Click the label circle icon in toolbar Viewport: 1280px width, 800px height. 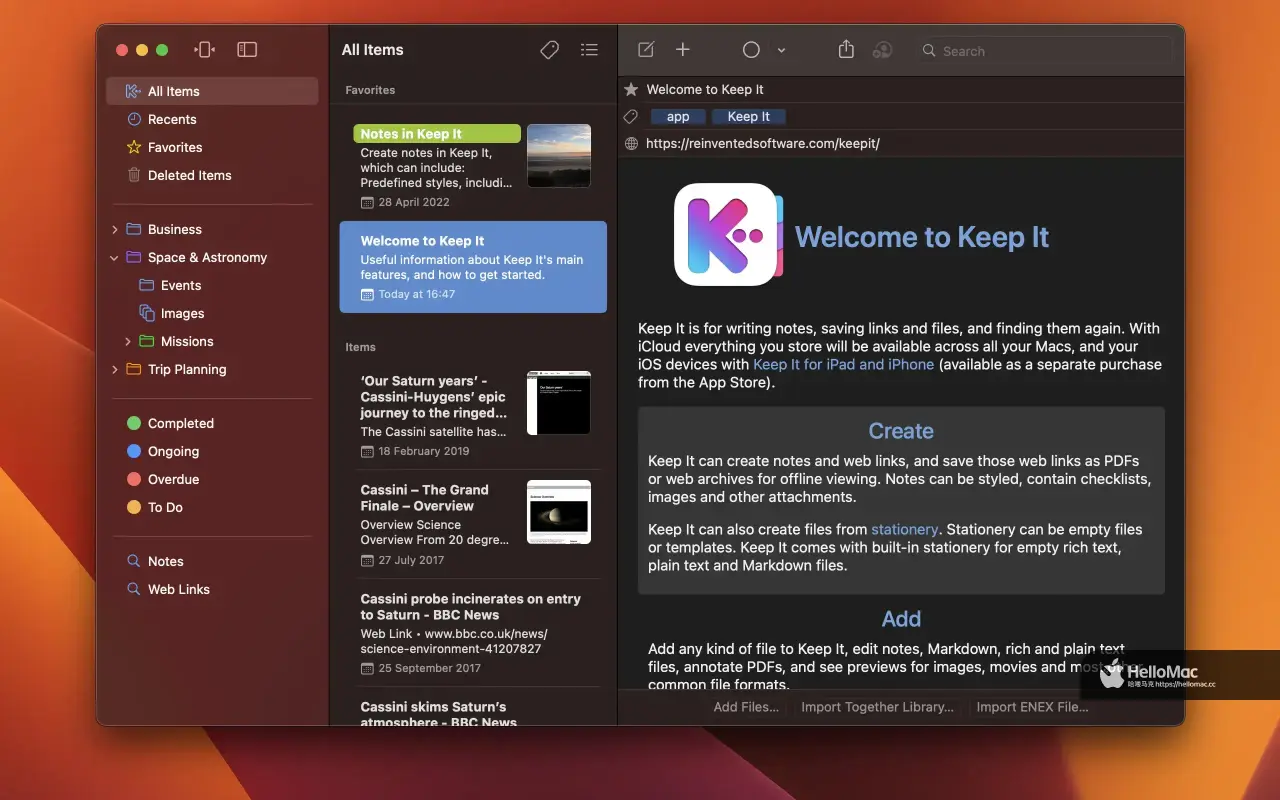(751, 50)
